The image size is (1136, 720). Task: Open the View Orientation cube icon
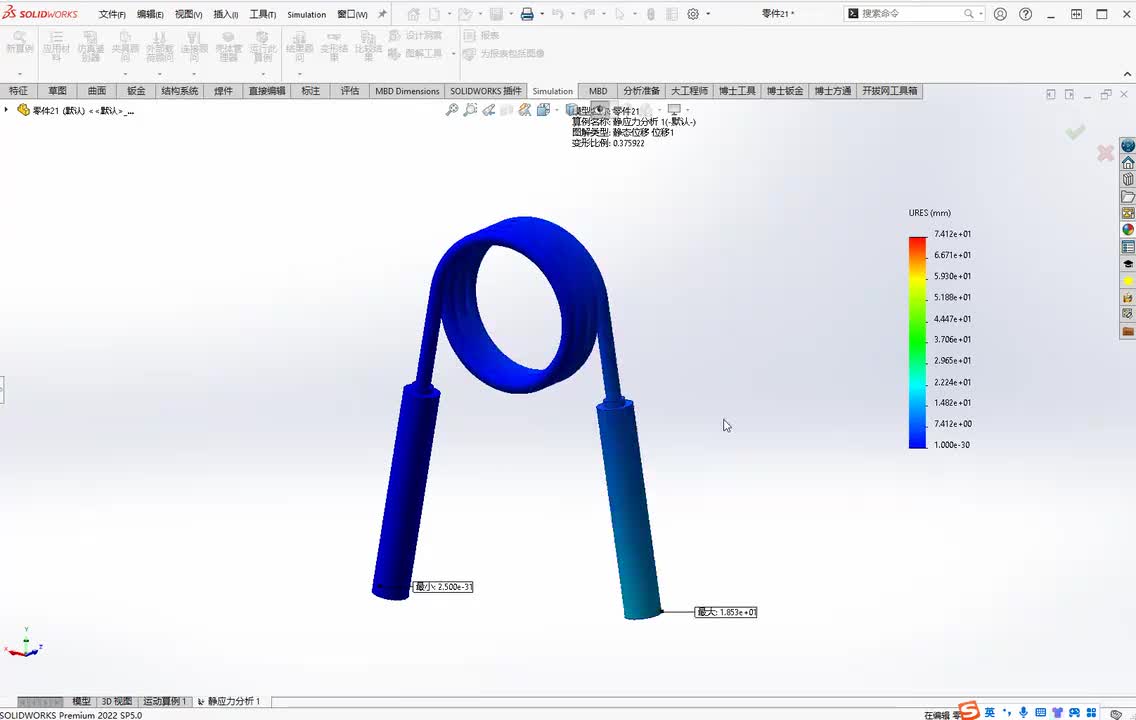(x=543, y=109)
